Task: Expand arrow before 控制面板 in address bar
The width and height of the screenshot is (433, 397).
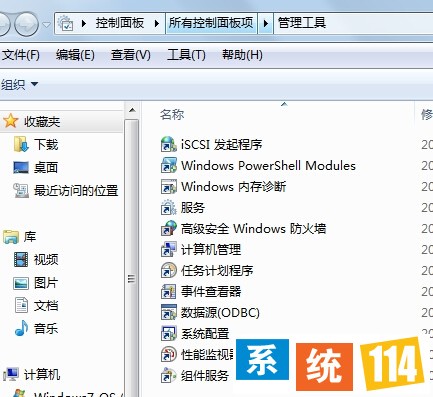Action: coord(84,23)
